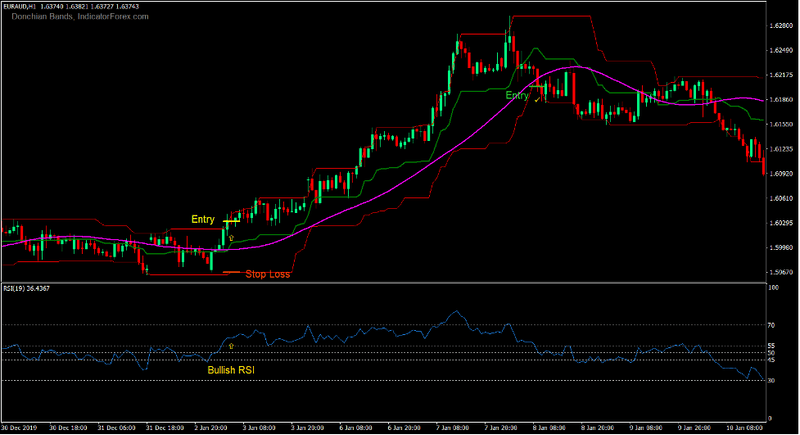The height and width of the screenshot is (435, 800).
Task: Click RSI level 30 on the scale
Action: pyautogui.click(x=773, y=381)
